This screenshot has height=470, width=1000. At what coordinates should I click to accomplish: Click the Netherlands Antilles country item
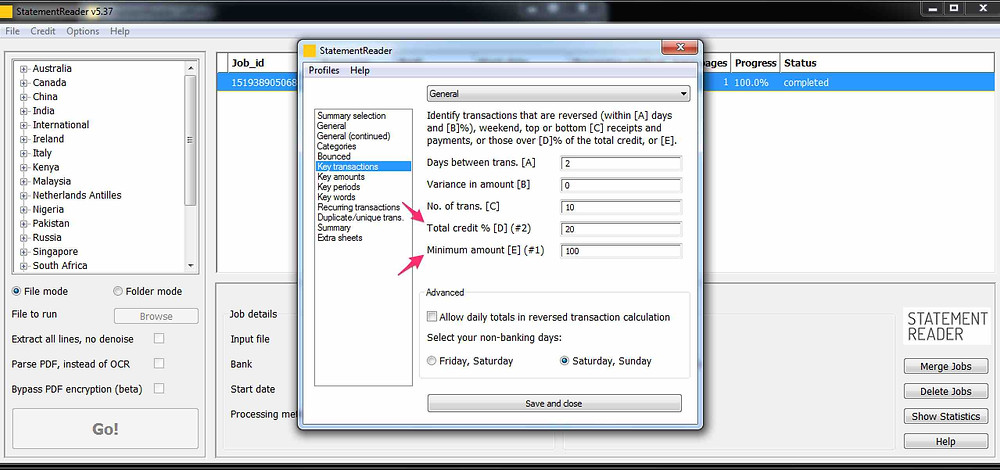coord(77,195)
